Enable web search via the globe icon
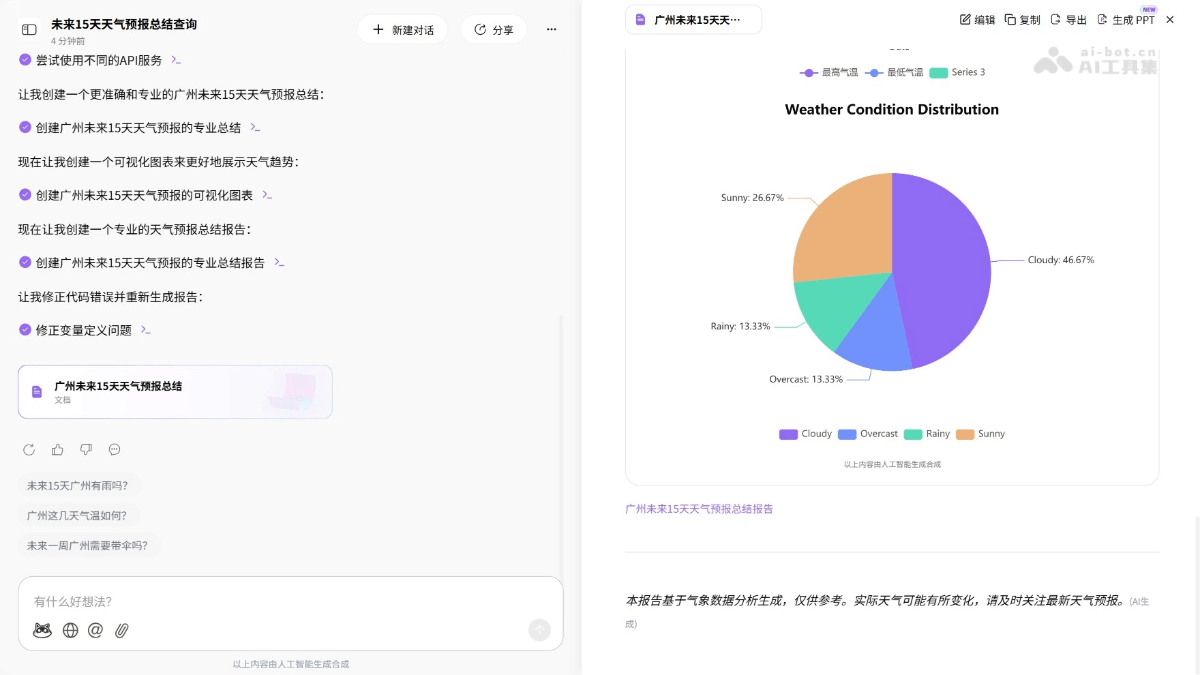Viewport: 1200px width, 675px height. pos(70,630)
